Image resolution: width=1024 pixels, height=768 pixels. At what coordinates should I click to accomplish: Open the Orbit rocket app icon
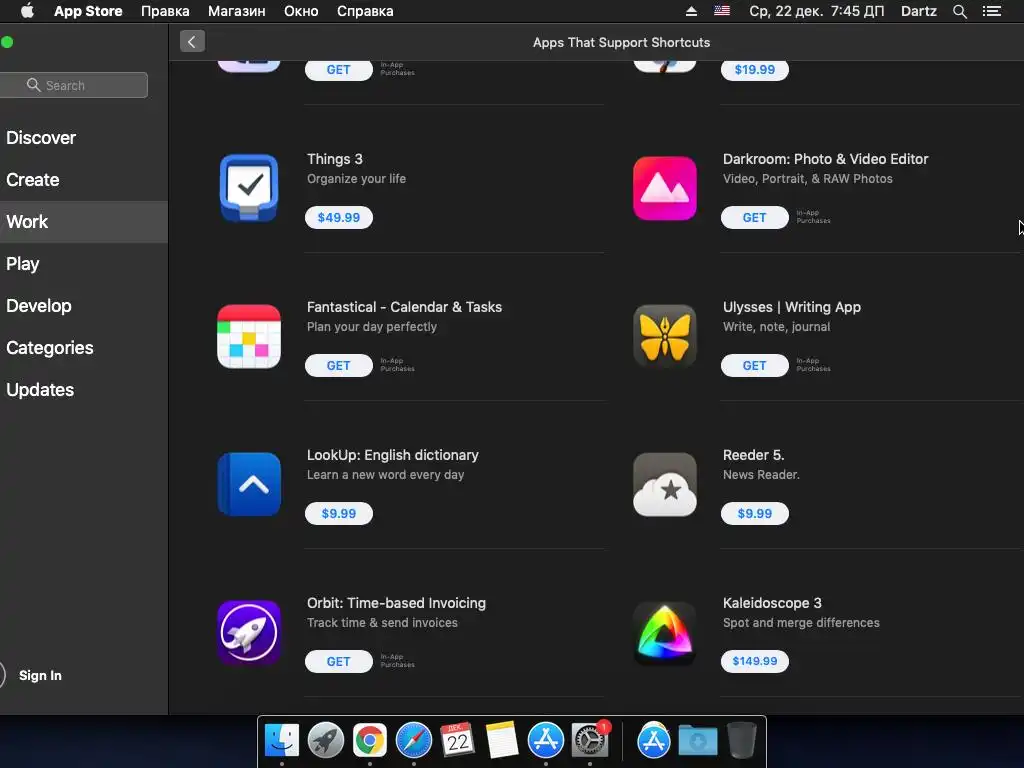click(x=249, y=632)
